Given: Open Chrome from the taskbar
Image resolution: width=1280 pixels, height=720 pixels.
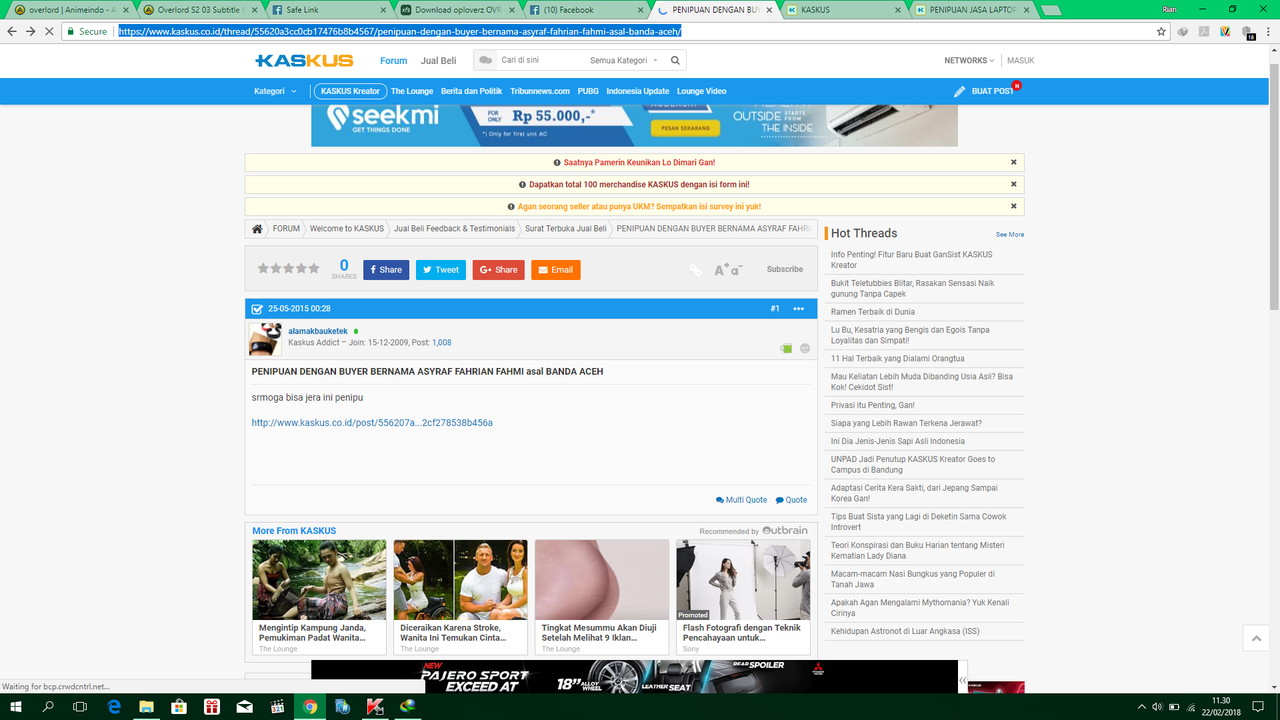Looking at the screenshot, I should pos(310,706).
